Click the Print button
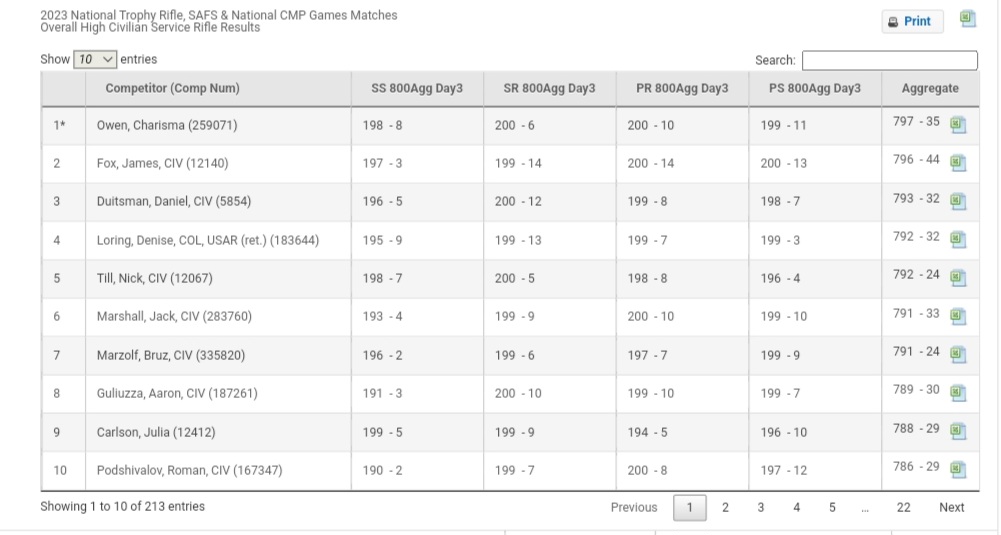Image resolution: width=1001 pixels, height=535 pixels. pos(912,22)
